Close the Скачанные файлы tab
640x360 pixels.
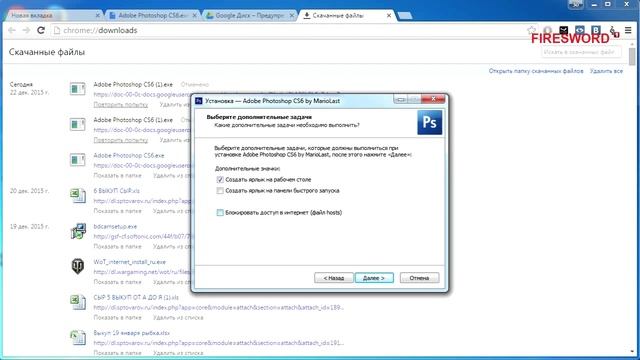pos(389,16)
